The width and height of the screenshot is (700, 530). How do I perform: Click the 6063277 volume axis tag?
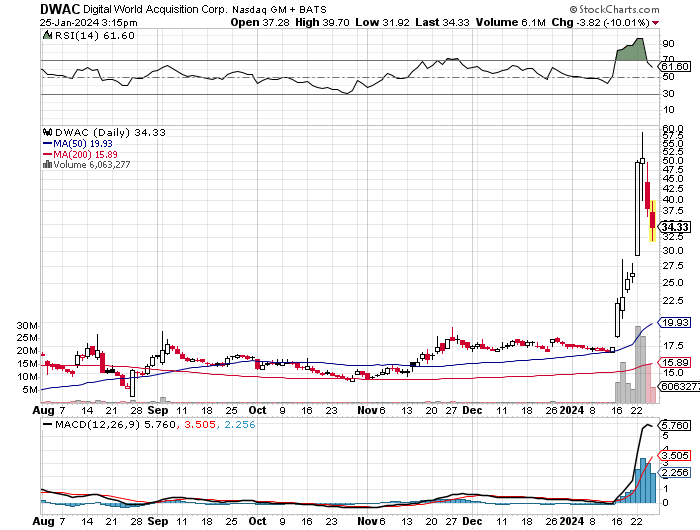(x=679, y=387)
